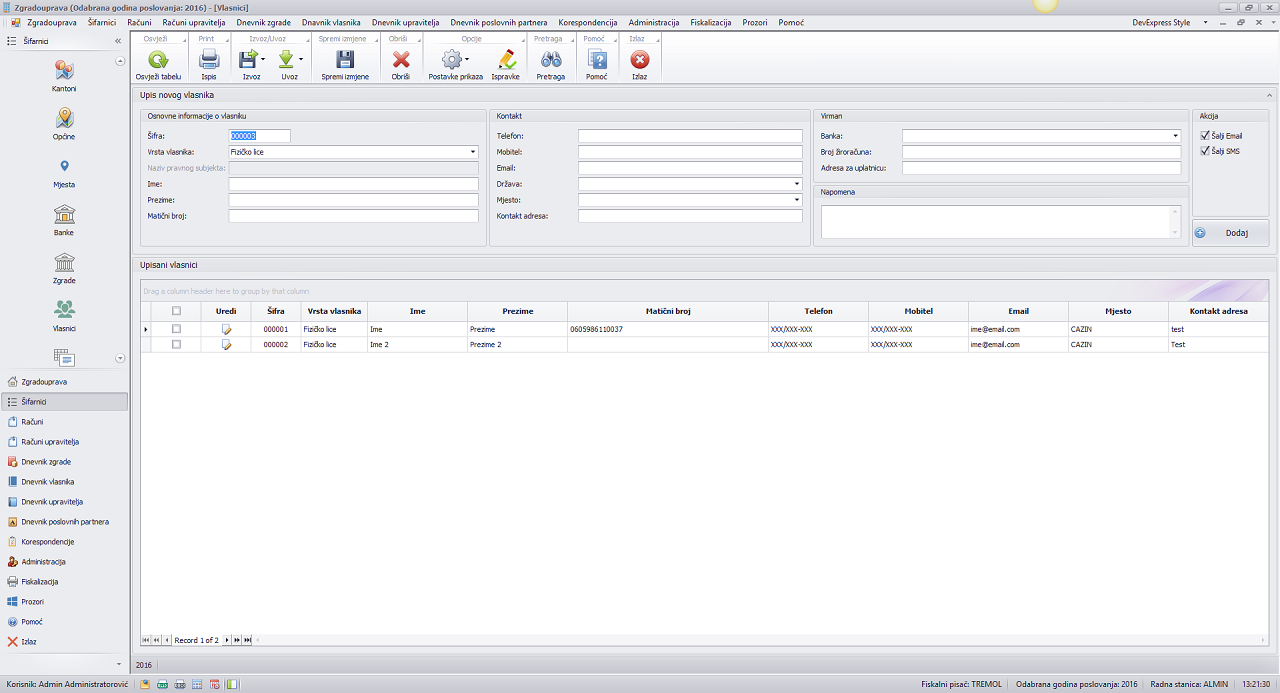Tick the select-all checkbox in grid header
1280x693 pixels.
177,311
